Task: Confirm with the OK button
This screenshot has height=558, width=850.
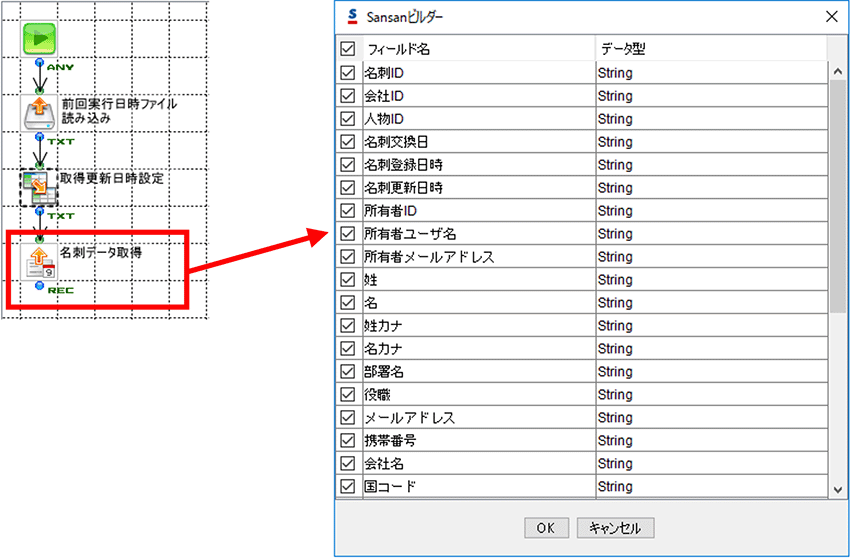Action: 546,528
